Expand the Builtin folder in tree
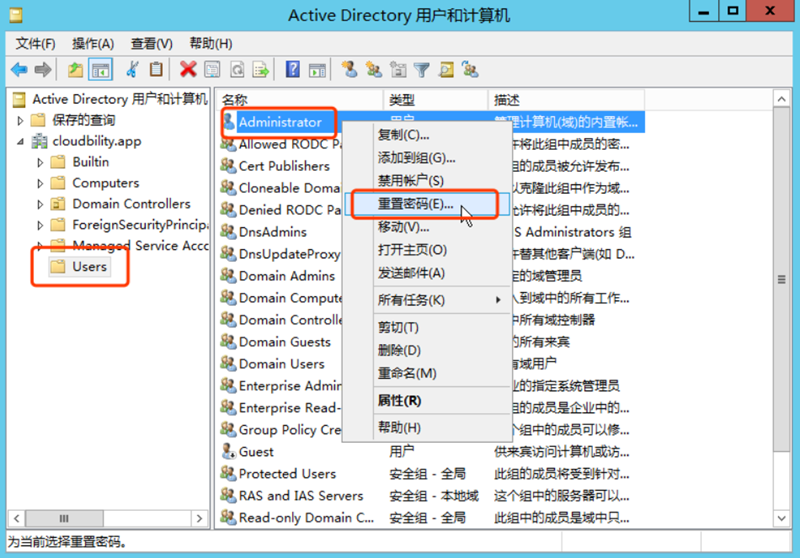 click(40, 162)
